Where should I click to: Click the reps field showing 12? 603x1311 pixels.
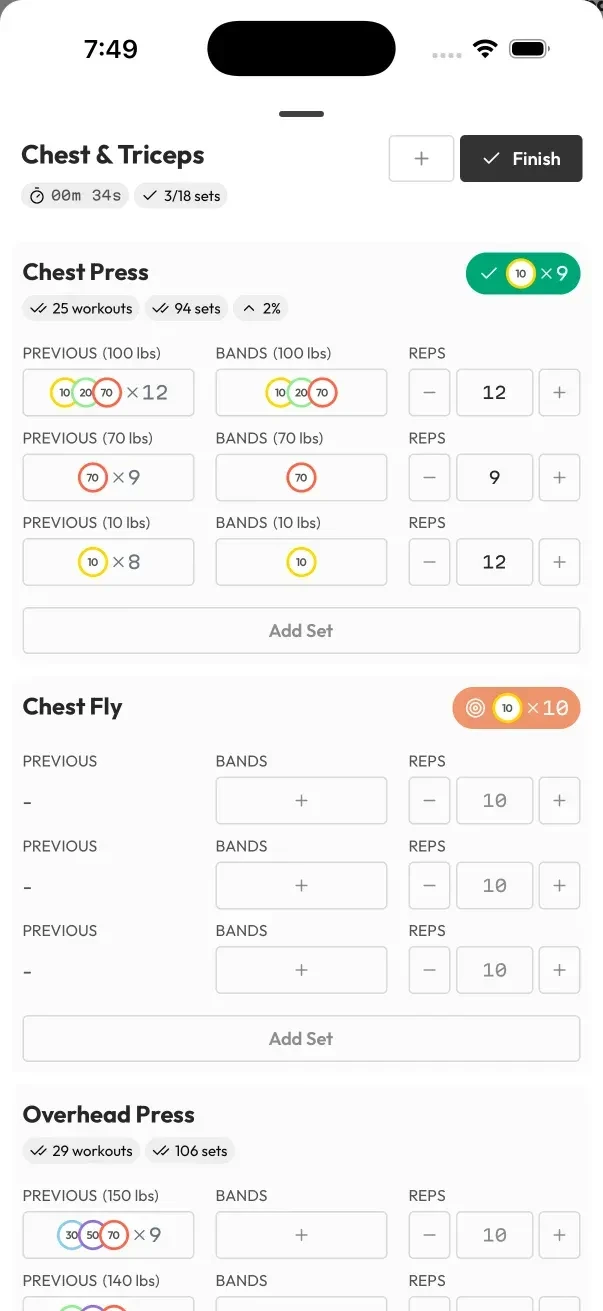(494, 392)
